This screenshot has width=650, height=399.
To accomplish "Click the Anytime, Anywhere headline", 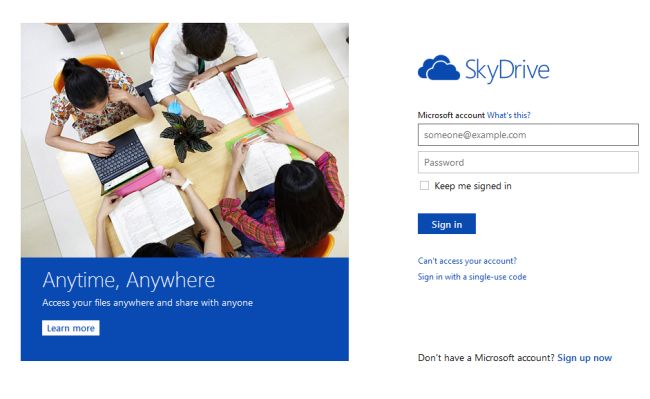I will 129,281.
